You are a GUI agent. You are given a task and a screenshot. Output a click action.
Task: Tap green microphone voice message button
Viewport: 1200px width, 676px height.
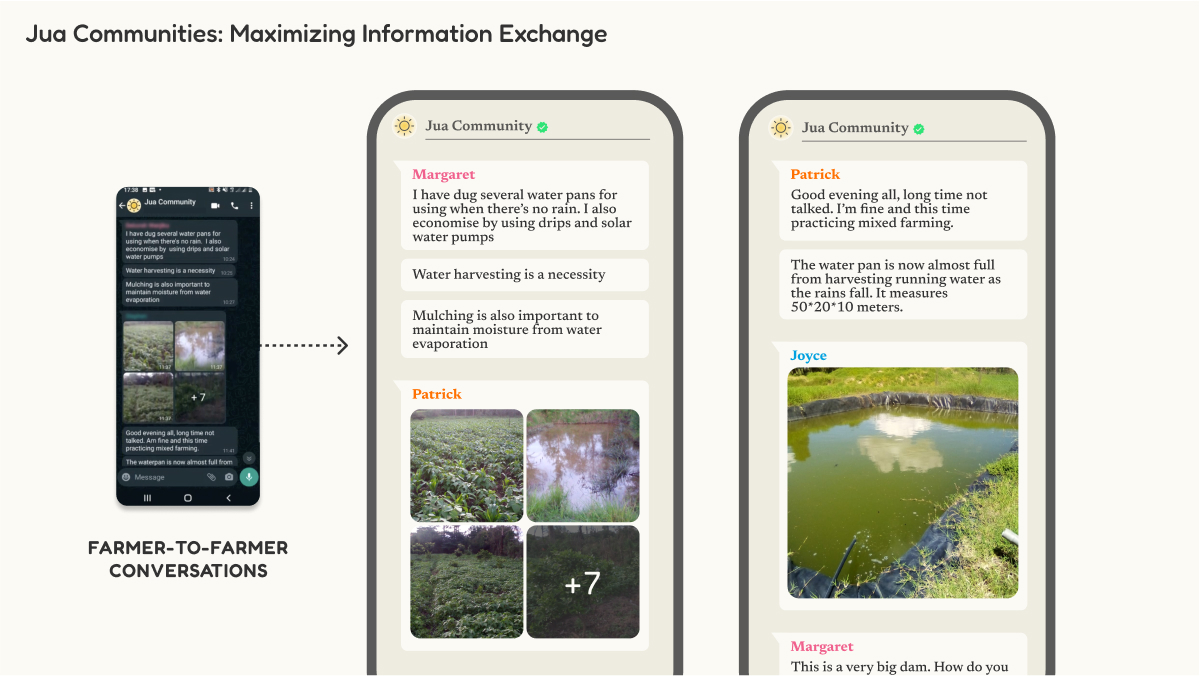pos(249,477)
